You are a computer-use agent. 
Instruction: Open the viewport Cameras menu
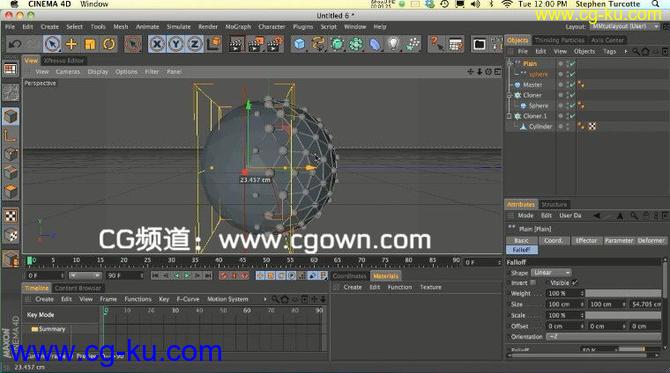point(68,72)
